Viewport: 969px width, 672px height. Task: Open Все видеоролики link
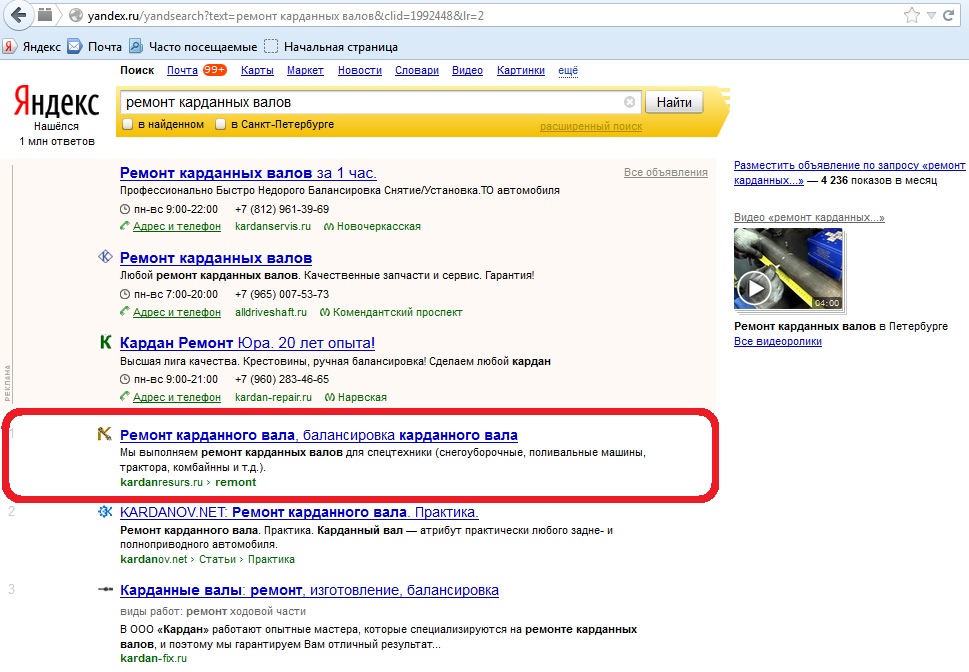[x=777, y=341]
